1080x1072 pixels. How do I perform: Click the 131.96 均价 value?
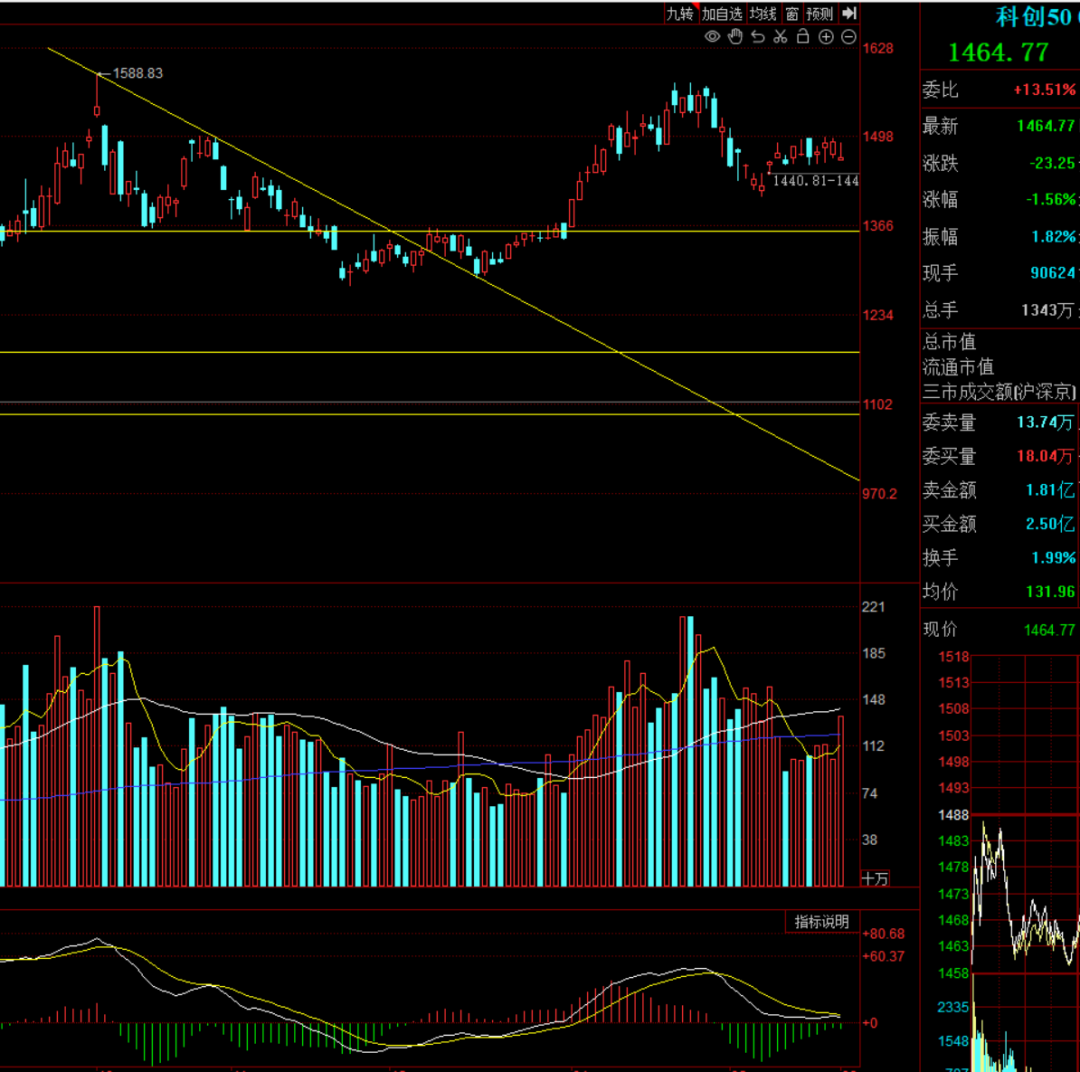(x=1050, y=592)
